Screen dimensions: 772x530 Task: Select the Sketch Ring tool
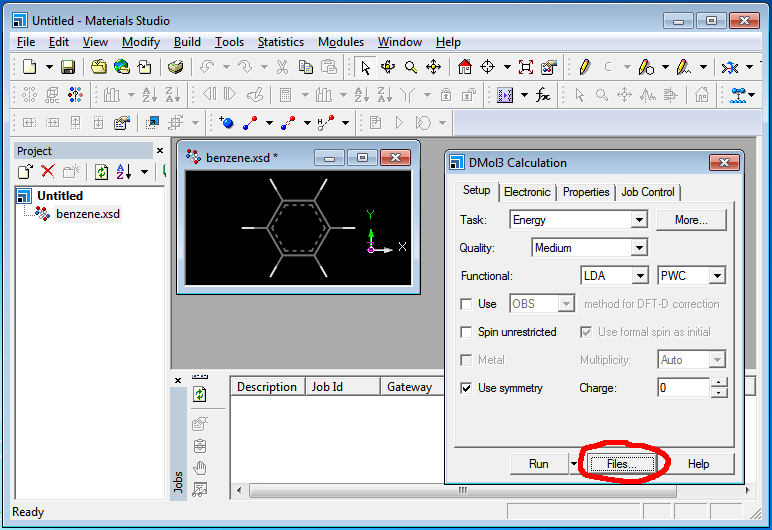pyautogui.click(x=645, y=66)
